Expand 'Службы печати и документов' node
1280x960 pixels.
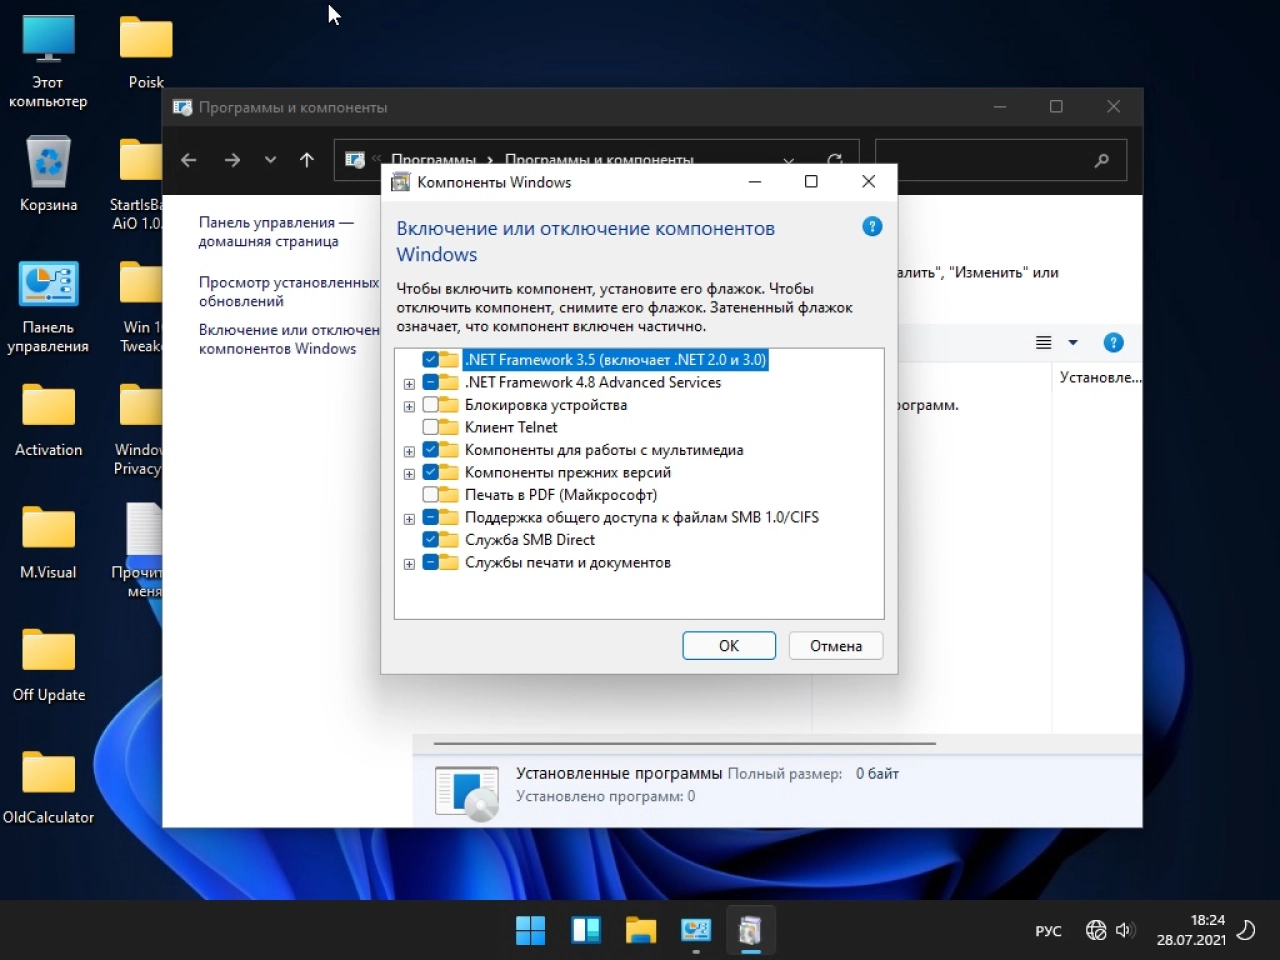(409, 564)
